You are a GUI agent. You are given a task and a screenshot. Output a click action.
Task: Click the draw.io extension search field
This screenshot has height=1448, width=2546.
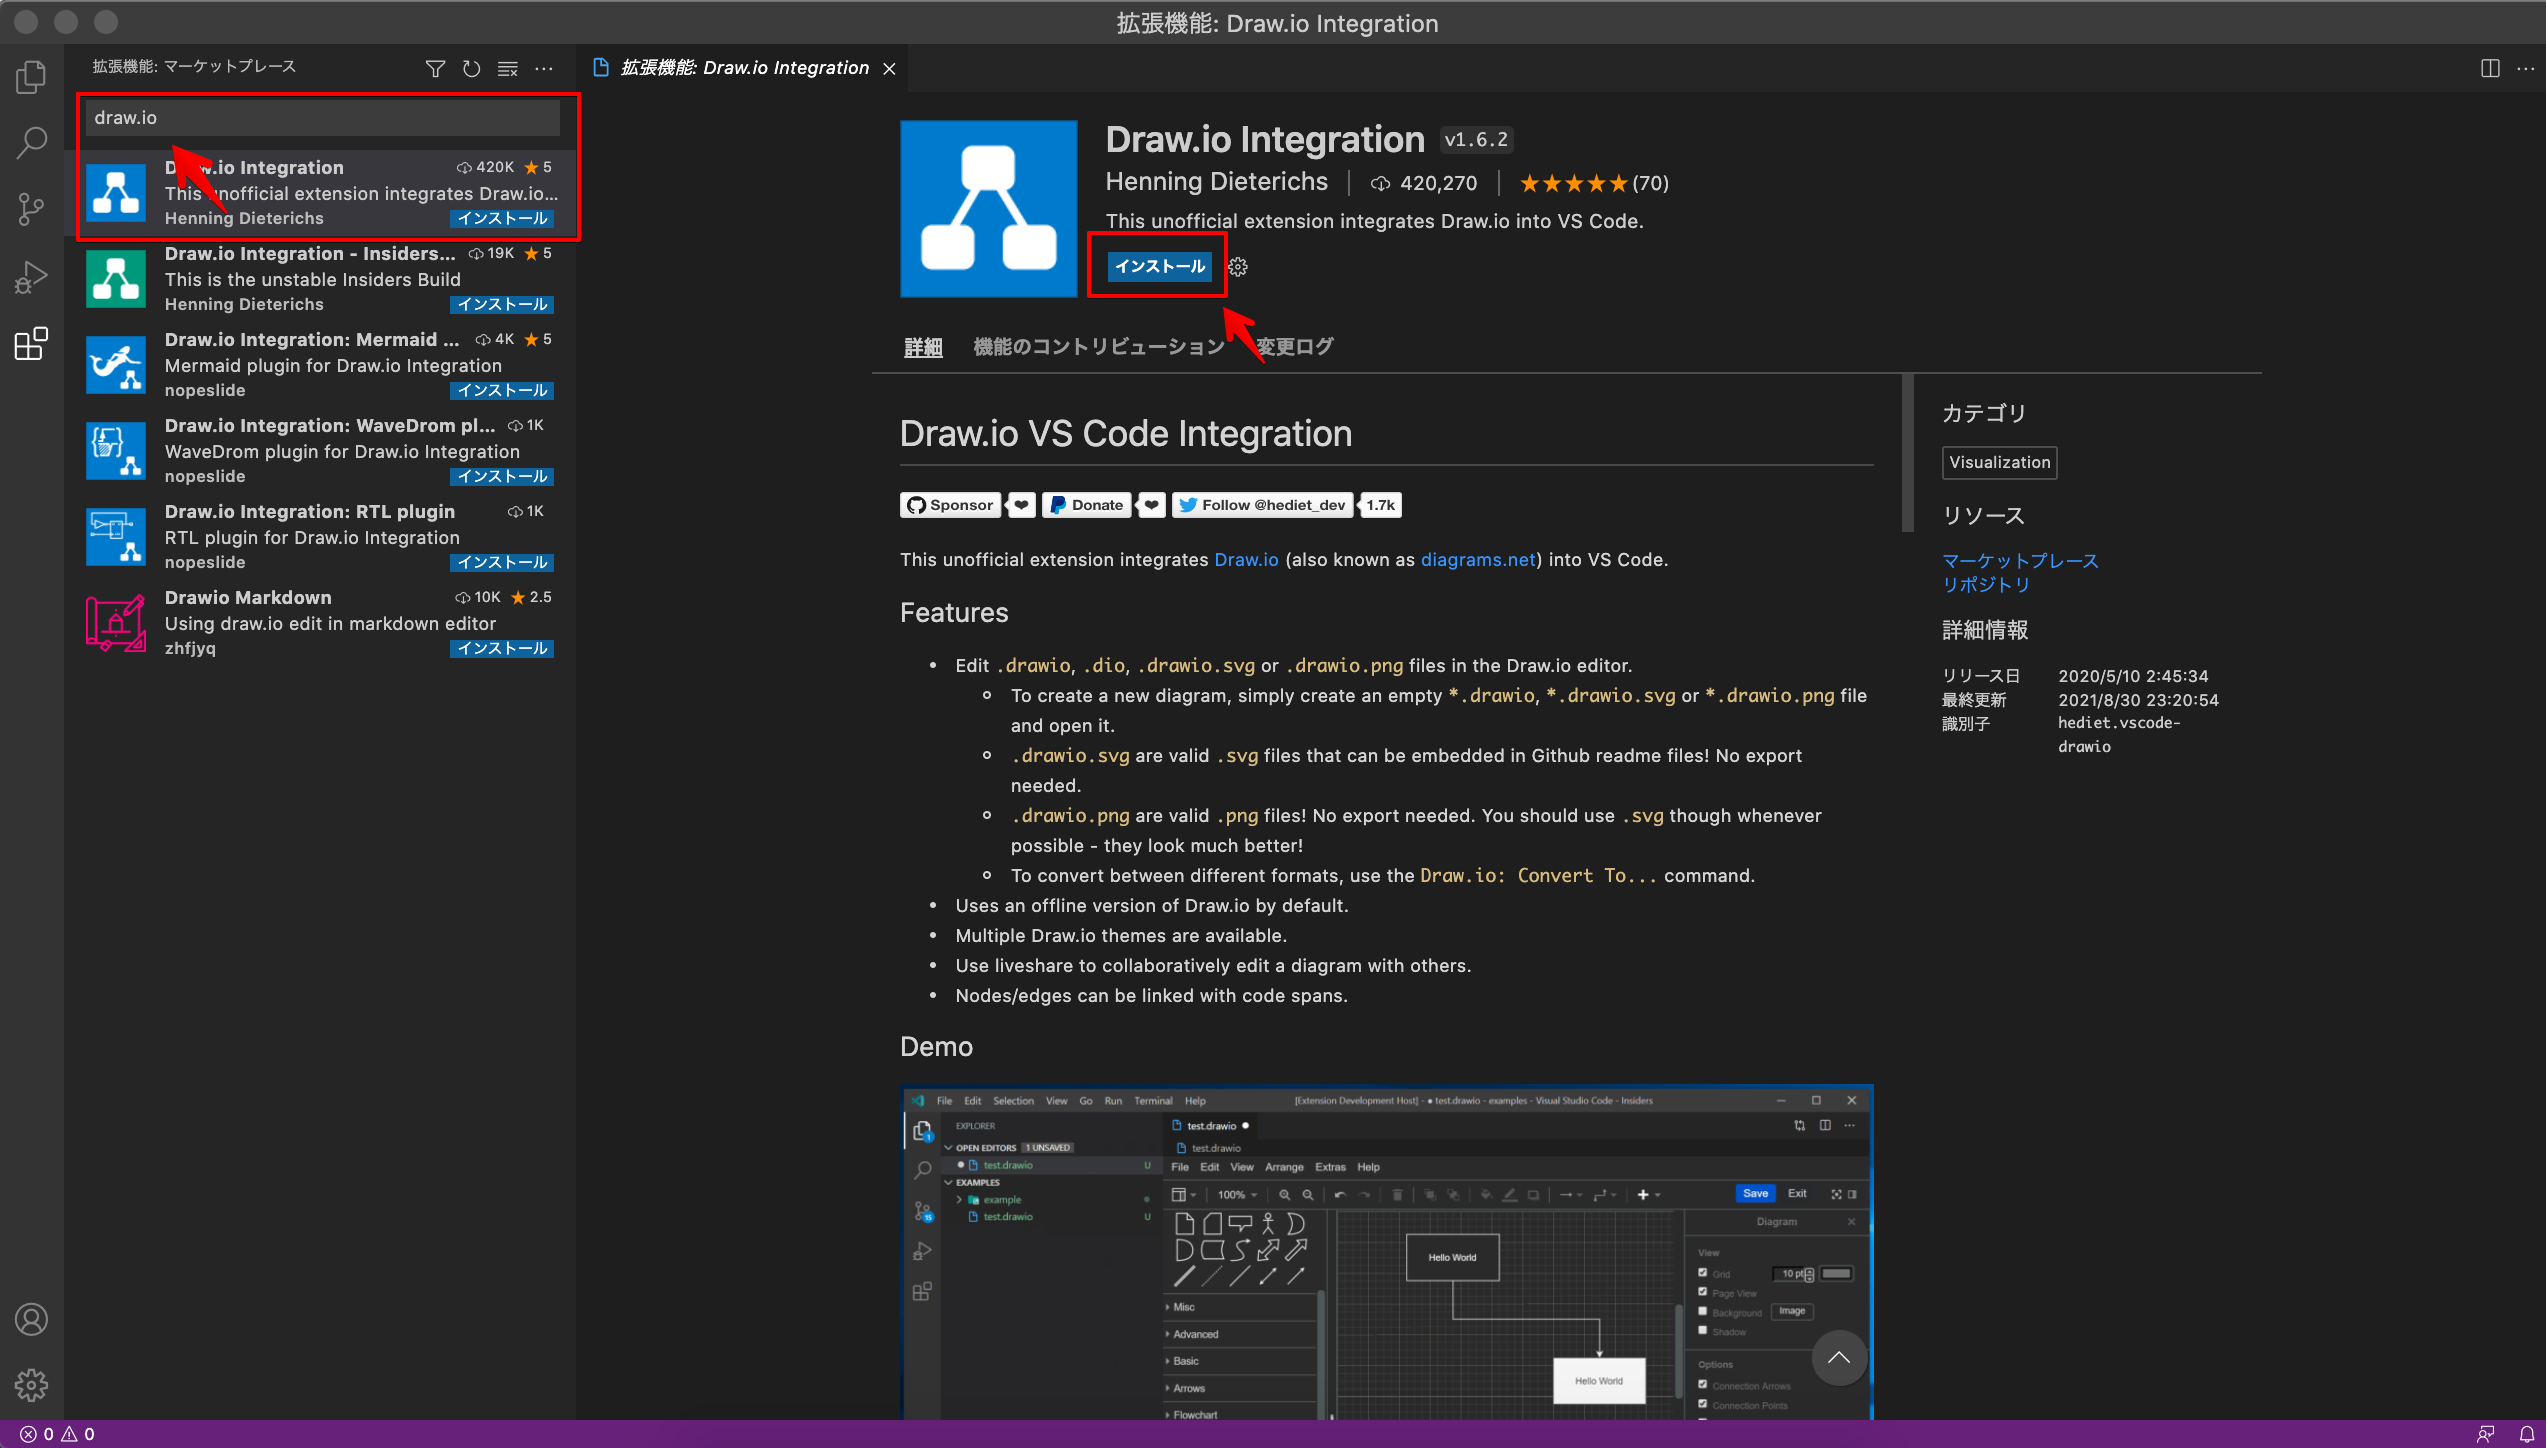tap(322, 118)
